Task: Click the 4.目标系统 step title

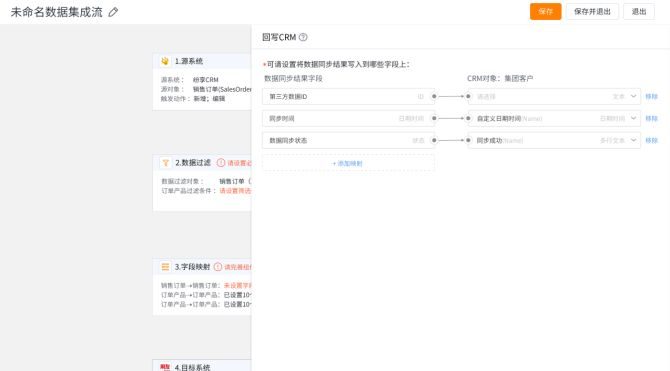Action: [x=192, y=367]
